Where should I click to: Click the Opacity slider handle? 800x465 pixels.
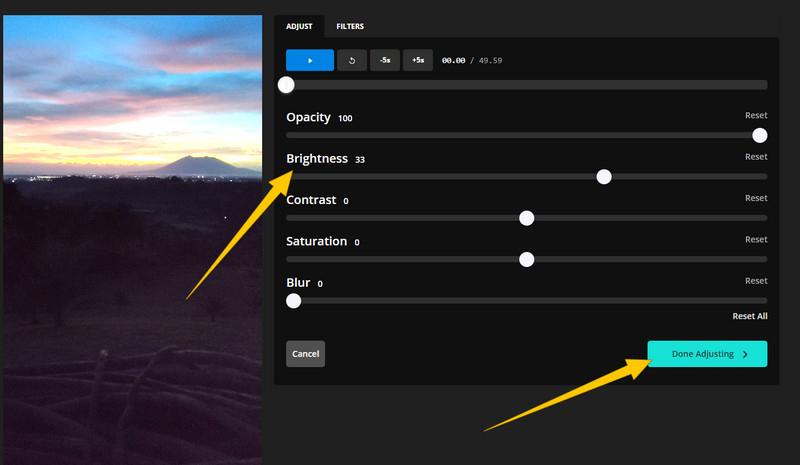[759, 135]
